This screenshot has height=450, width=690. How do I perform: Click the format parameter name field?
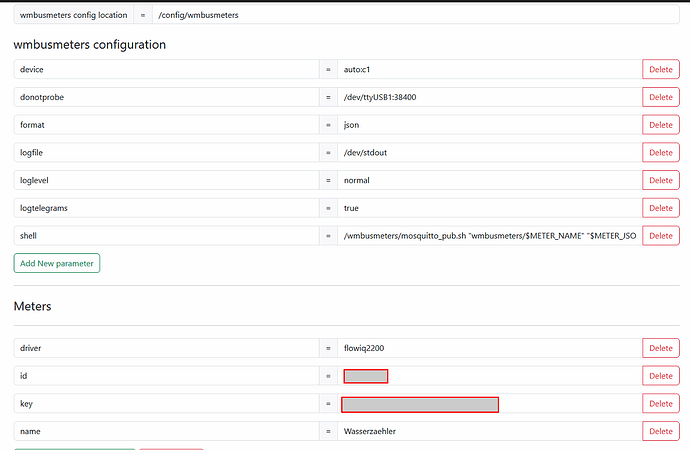166,125
